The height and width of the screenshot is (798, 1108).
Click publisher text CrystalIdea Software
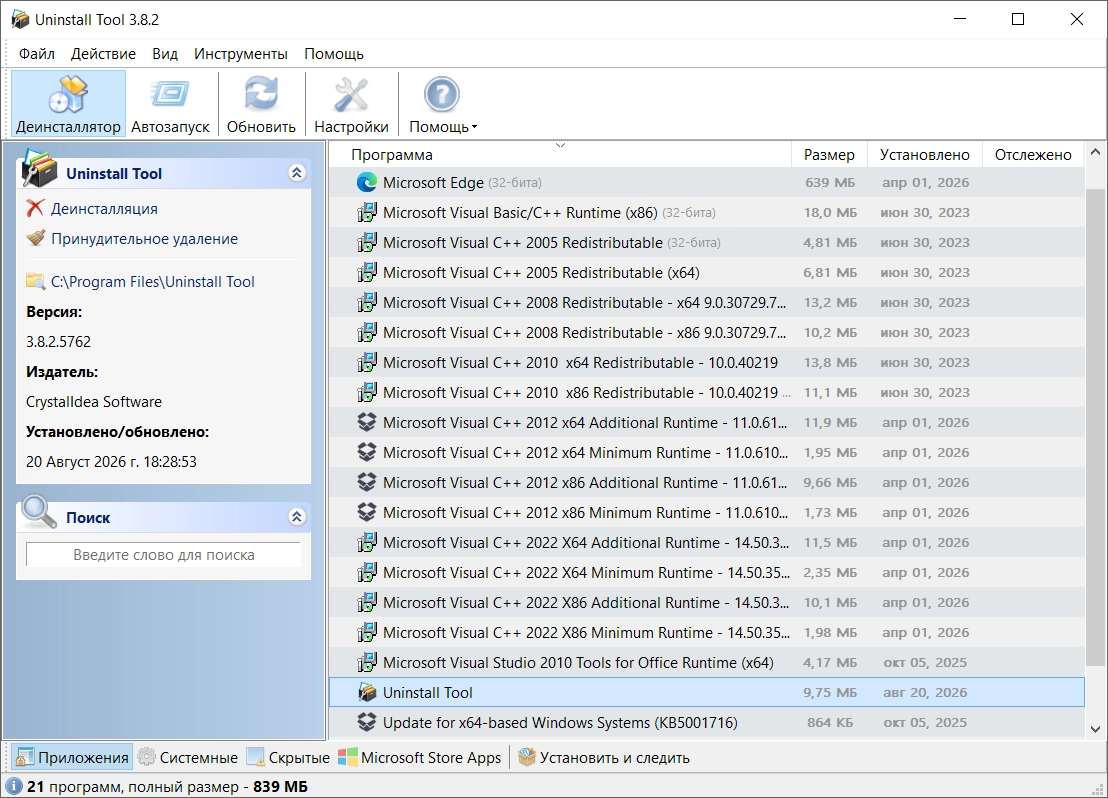[94, 401]
